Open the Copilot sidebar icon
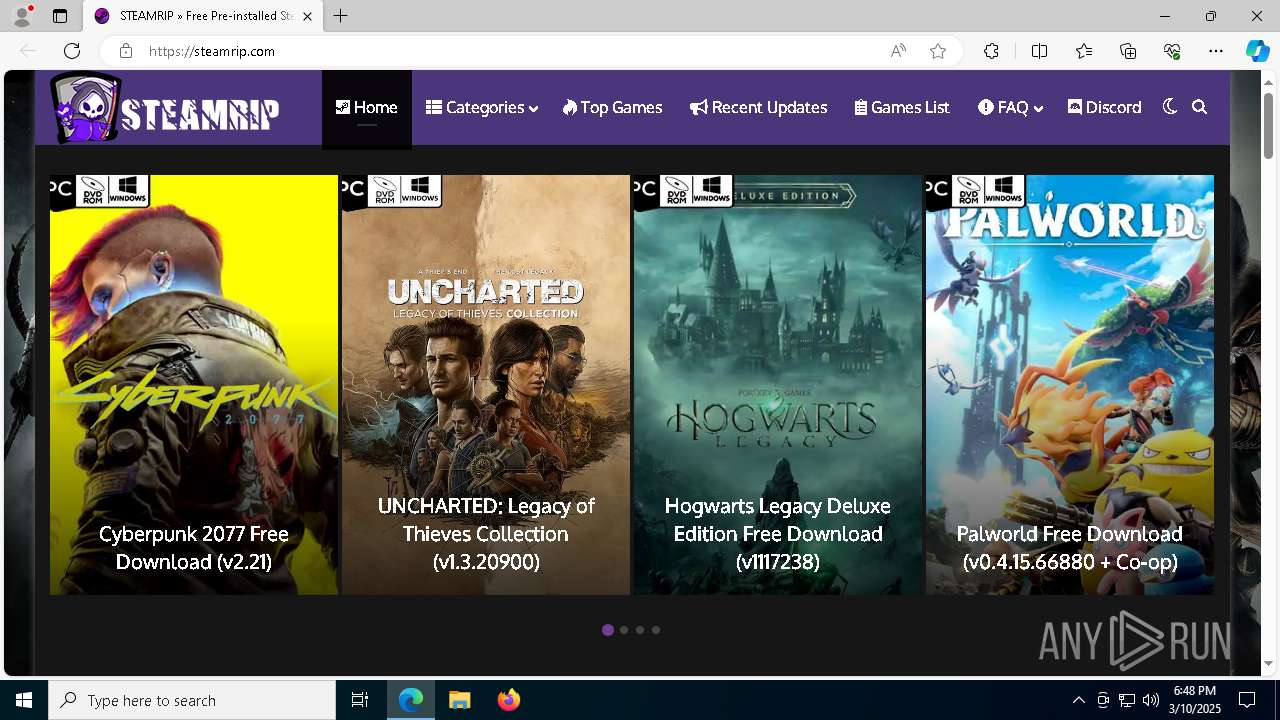The width and height of the screenshot is (1280, 720). [1257, 51]
